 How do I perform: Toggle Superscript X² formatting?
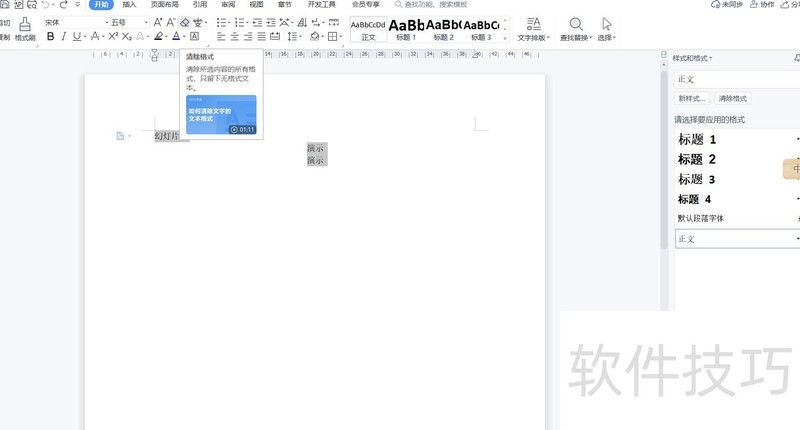tap(113, 36)
